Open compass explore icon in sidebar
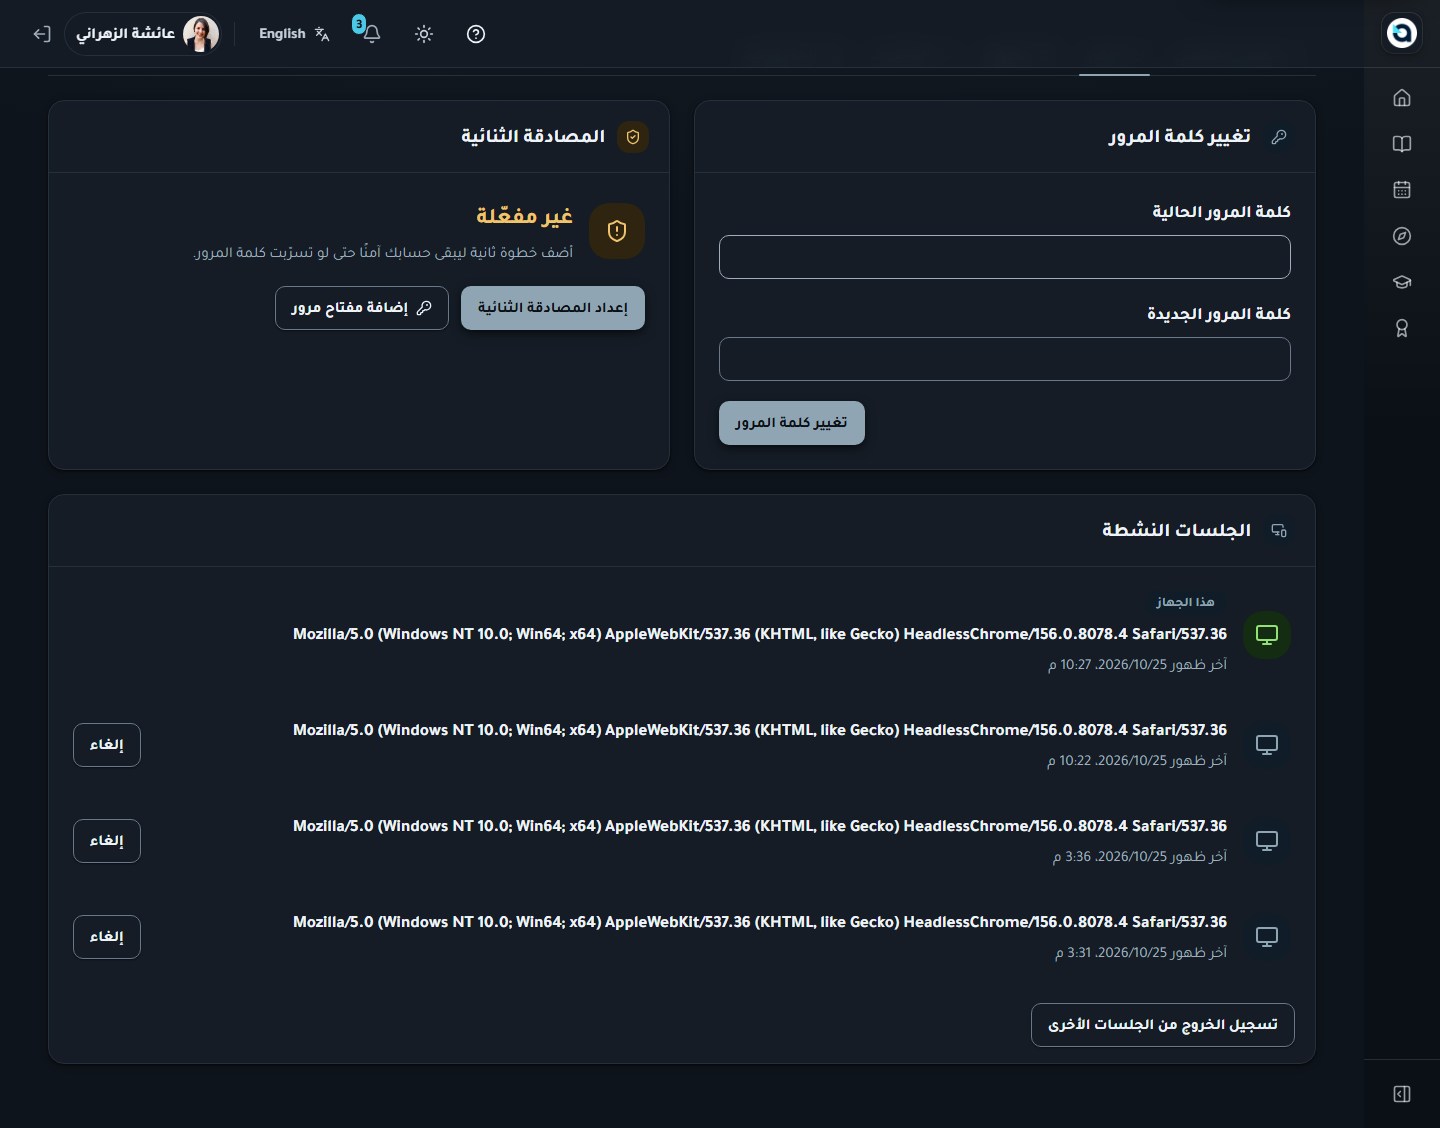This screenshot has width=1440, height=1128. click(1402, 236)
